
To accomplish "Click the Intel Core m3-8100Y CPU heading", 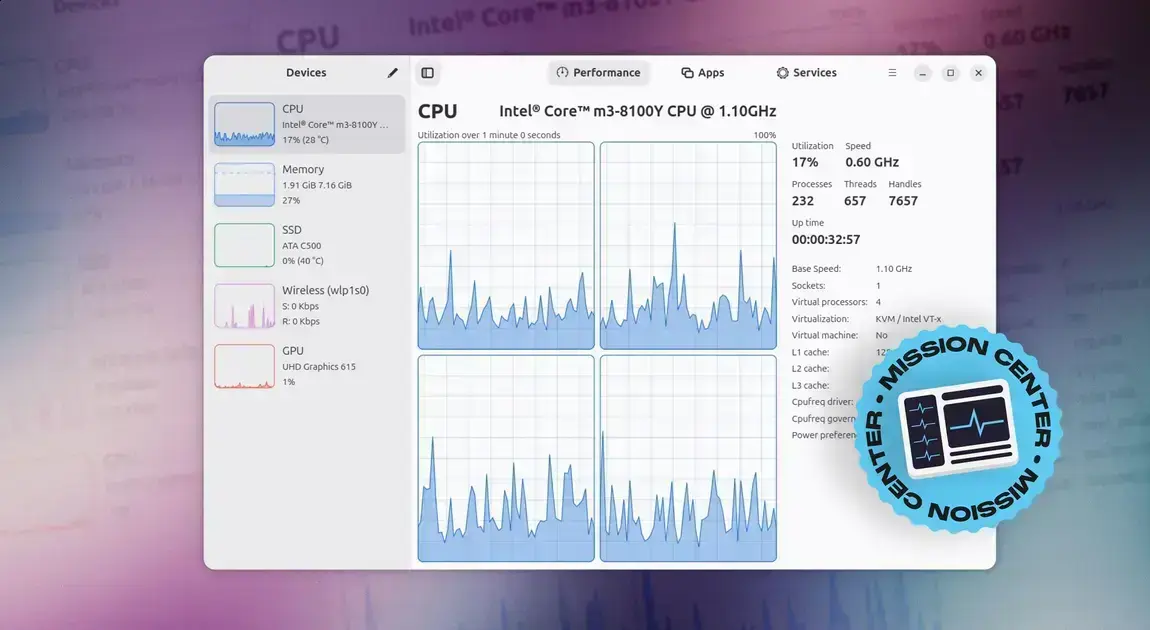I will (637, 111).
